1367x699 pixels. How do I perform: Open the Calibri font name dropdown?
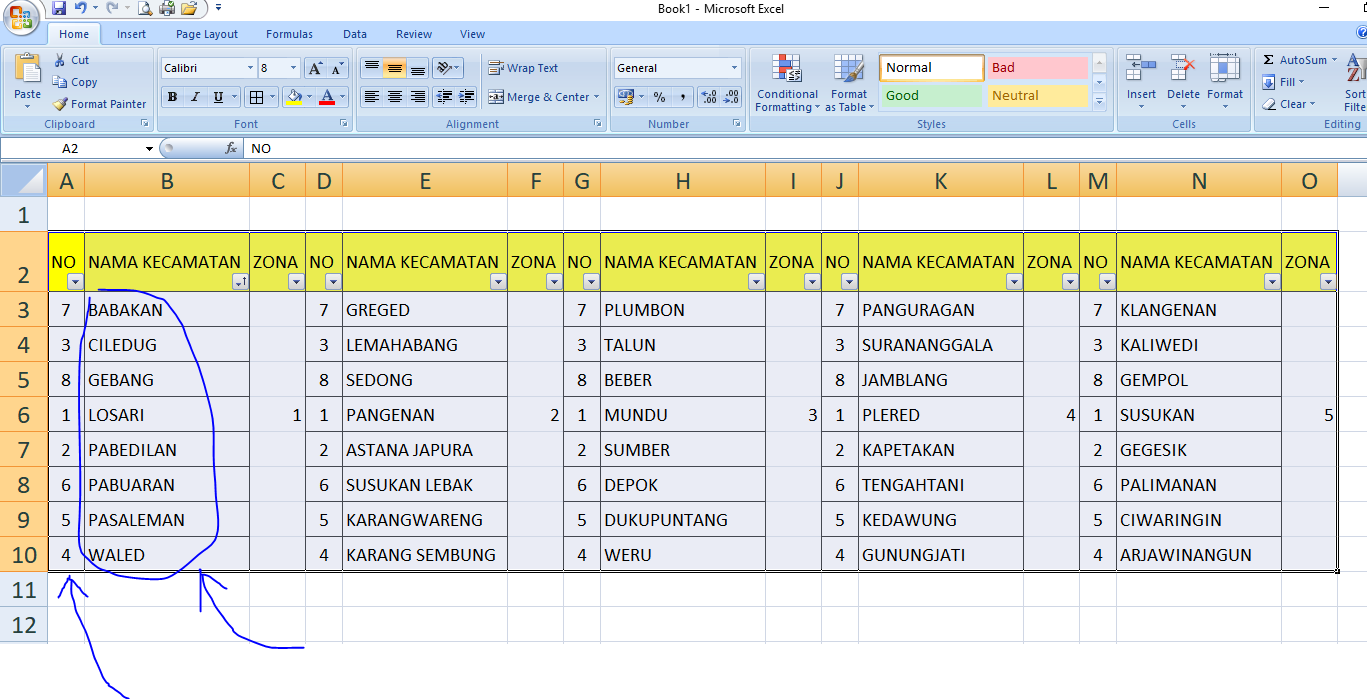[250, 68]
